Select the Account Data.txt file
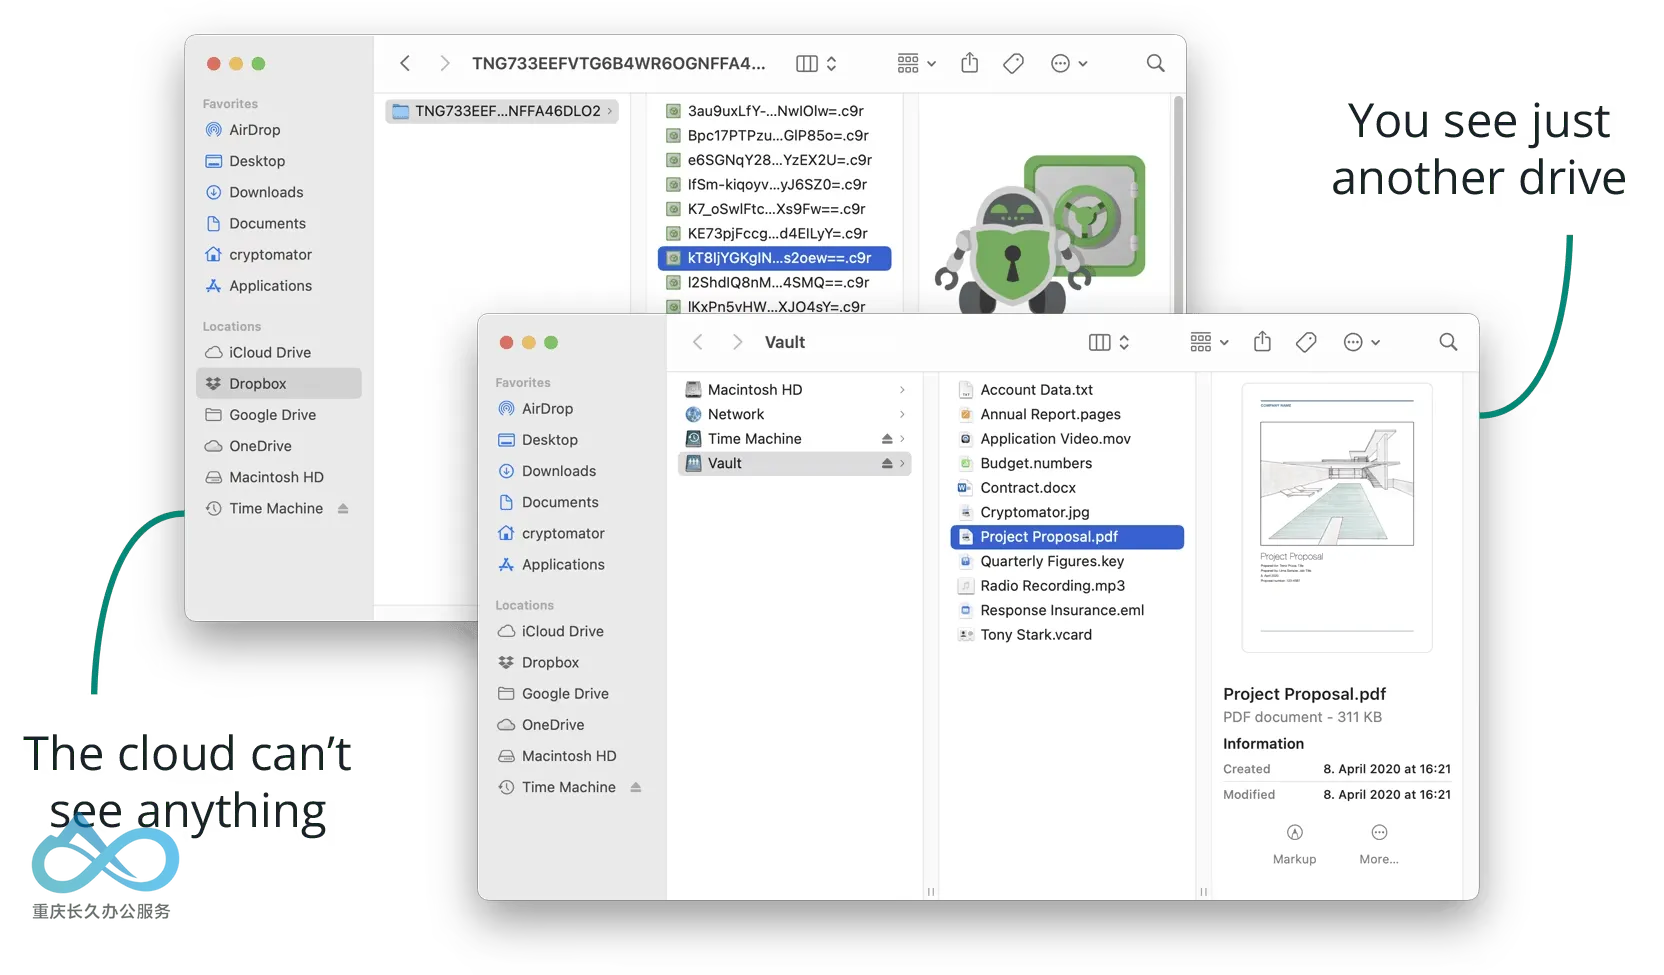The image size is (1664, 975). tap(1067, 389)
